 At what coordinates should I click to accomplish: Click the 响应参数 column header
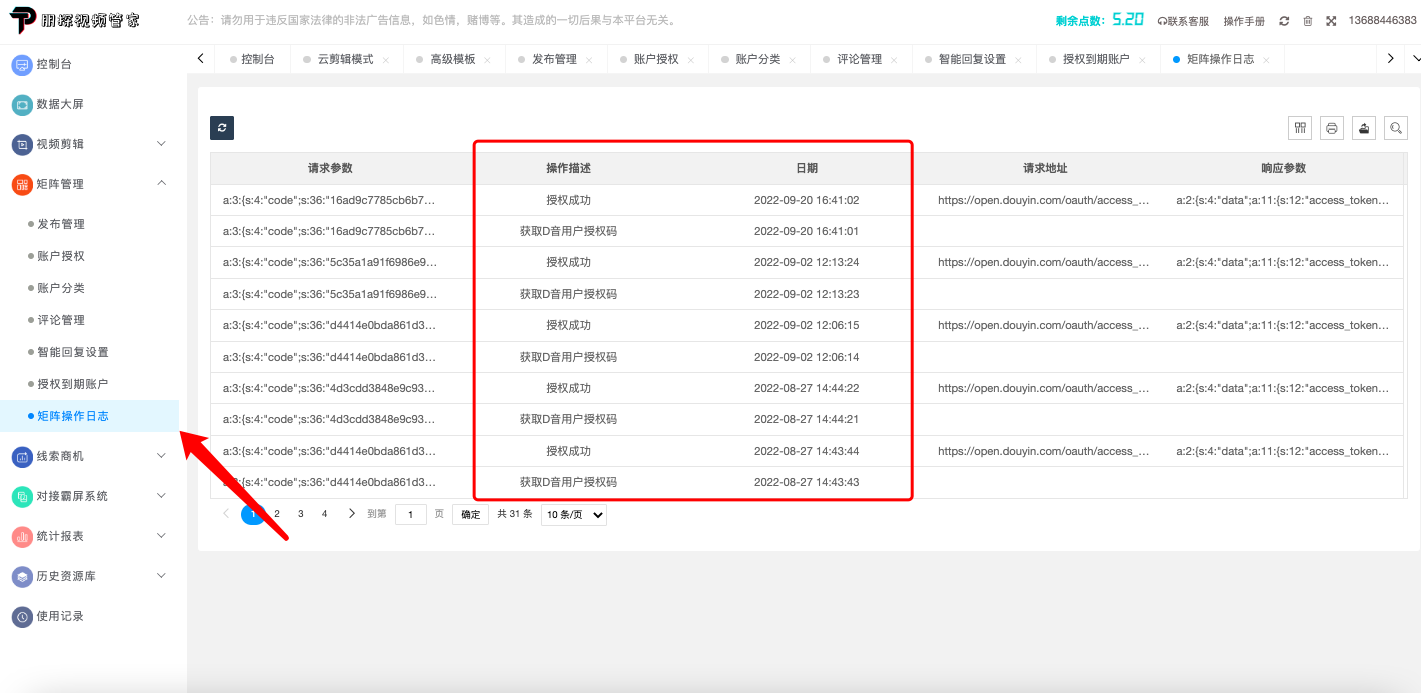click(1283, 168)
